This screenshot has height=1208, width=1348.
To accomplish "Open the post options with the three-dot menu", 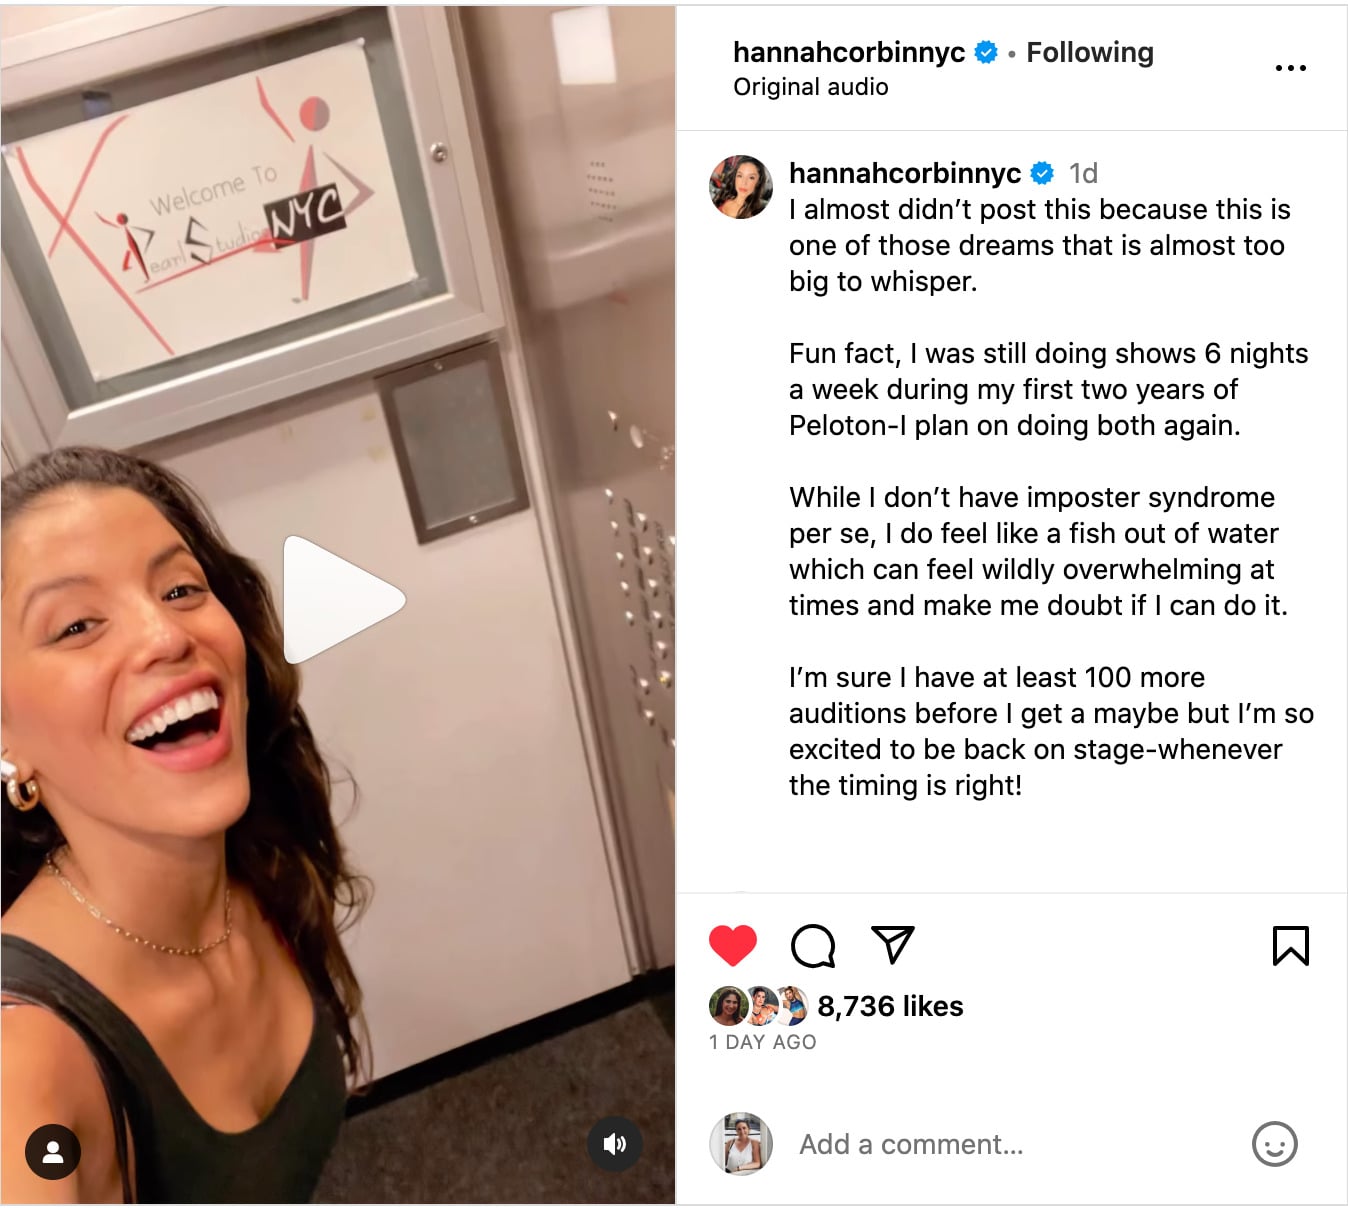I will click(x=1291, y=67).
